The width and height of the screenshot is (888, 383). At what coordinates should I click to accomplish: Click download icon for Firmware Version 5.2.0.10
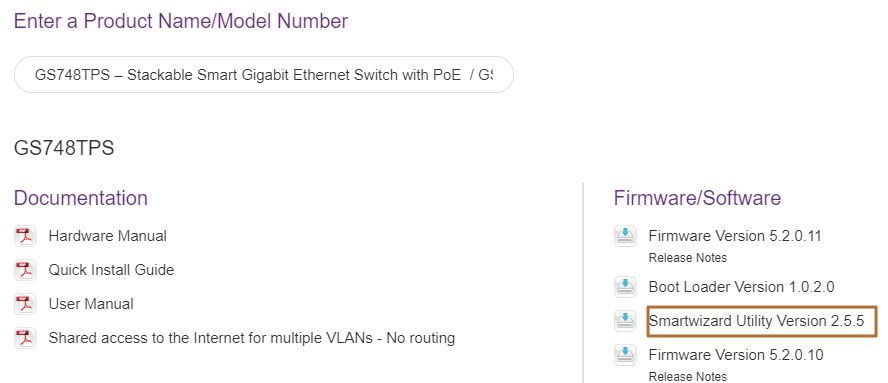point(625,355)
